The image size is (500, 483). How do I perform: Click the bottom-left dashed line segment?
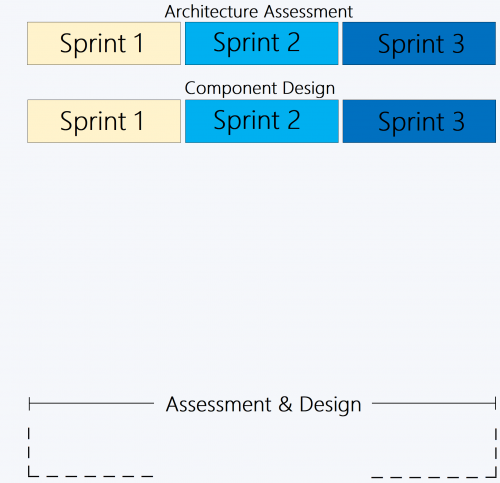(x=91, y=476)
